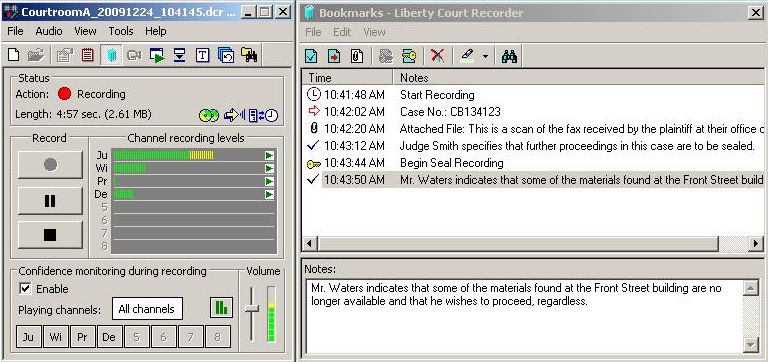Click bookmark list horizontal scrollbar right arrow

[x=756, y=243]
